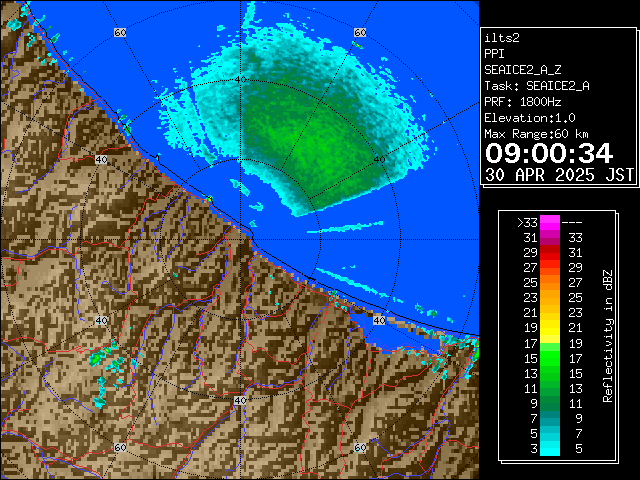
Task: Click the 'Max Range:60 km' text
Action: [x=536, y=134]
